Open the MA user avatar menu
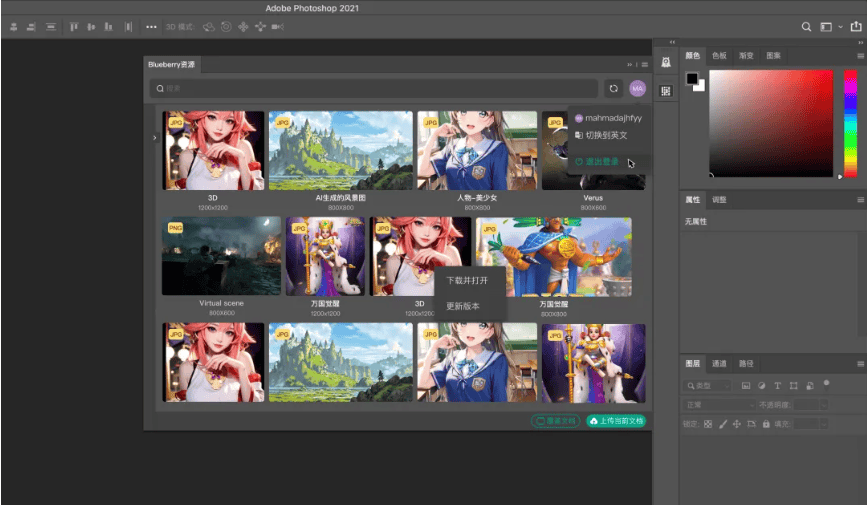 [x=637, y=89]
